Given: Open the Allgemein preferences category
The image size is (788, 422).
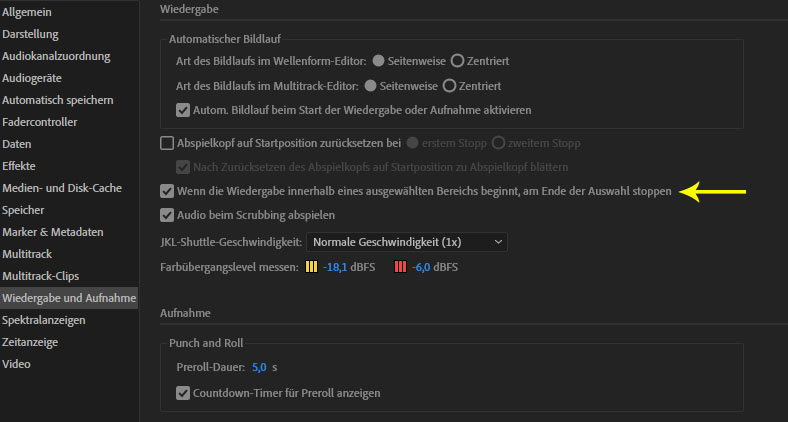Looking at the screenshot, I should [27, 12].
